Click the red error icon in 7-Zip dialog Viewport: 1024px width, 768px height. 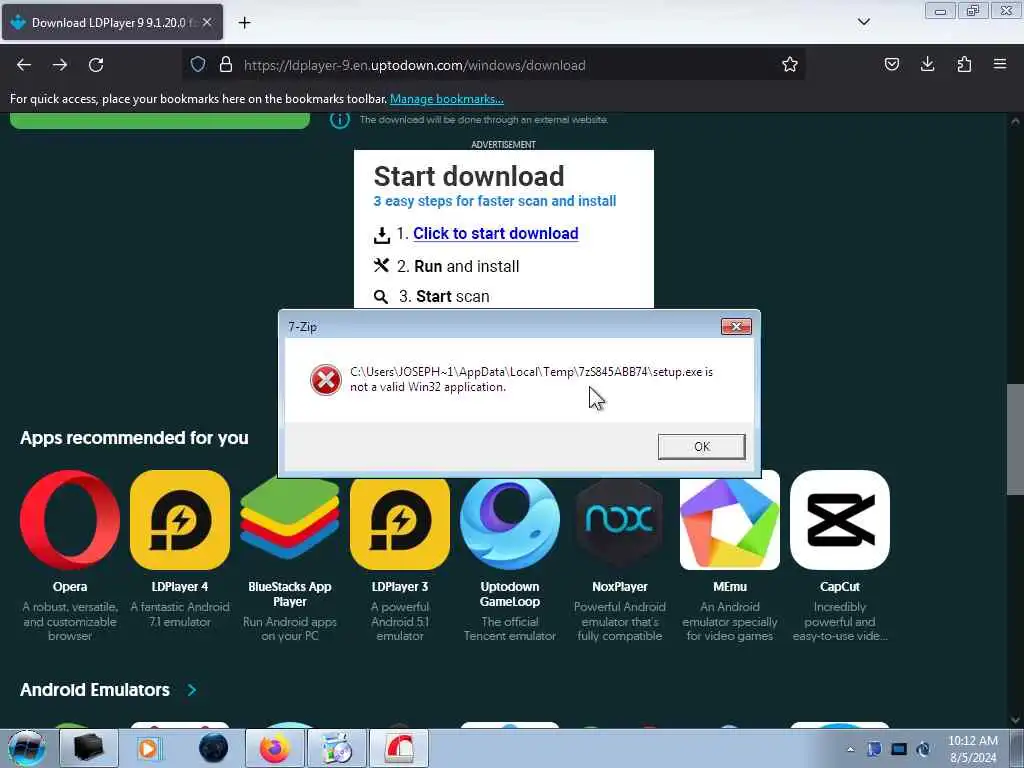pyautogui.click(x=325, y=380)
